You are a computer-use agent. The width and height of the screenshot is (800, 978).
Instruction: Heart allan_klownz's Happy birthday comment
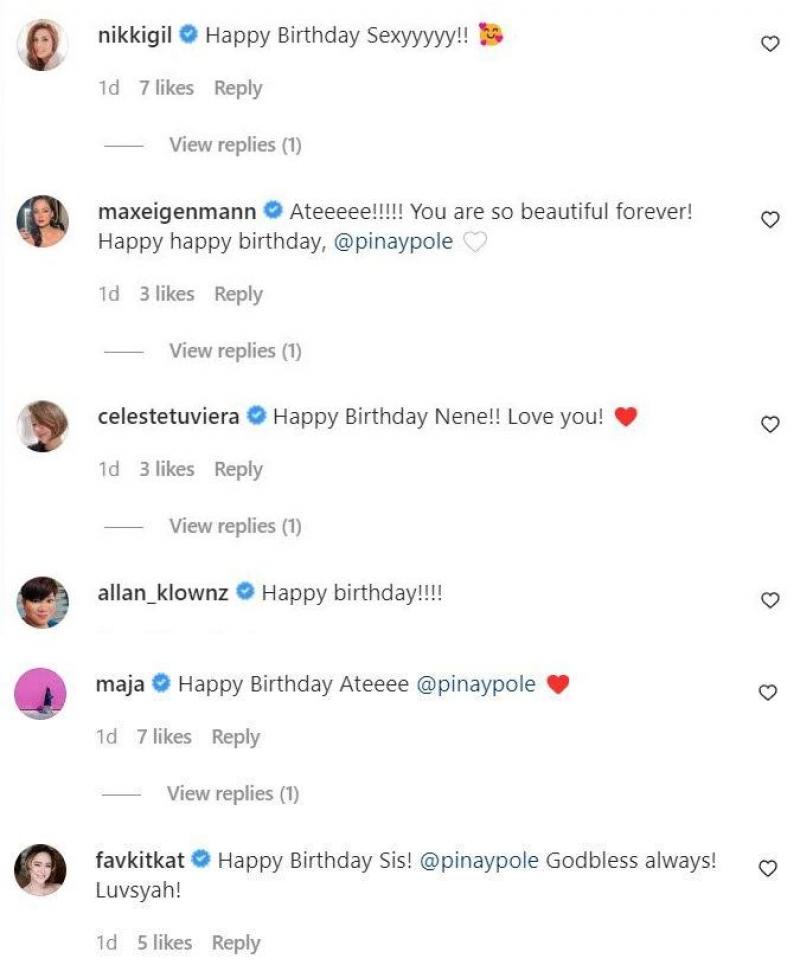tap(769, 600)
